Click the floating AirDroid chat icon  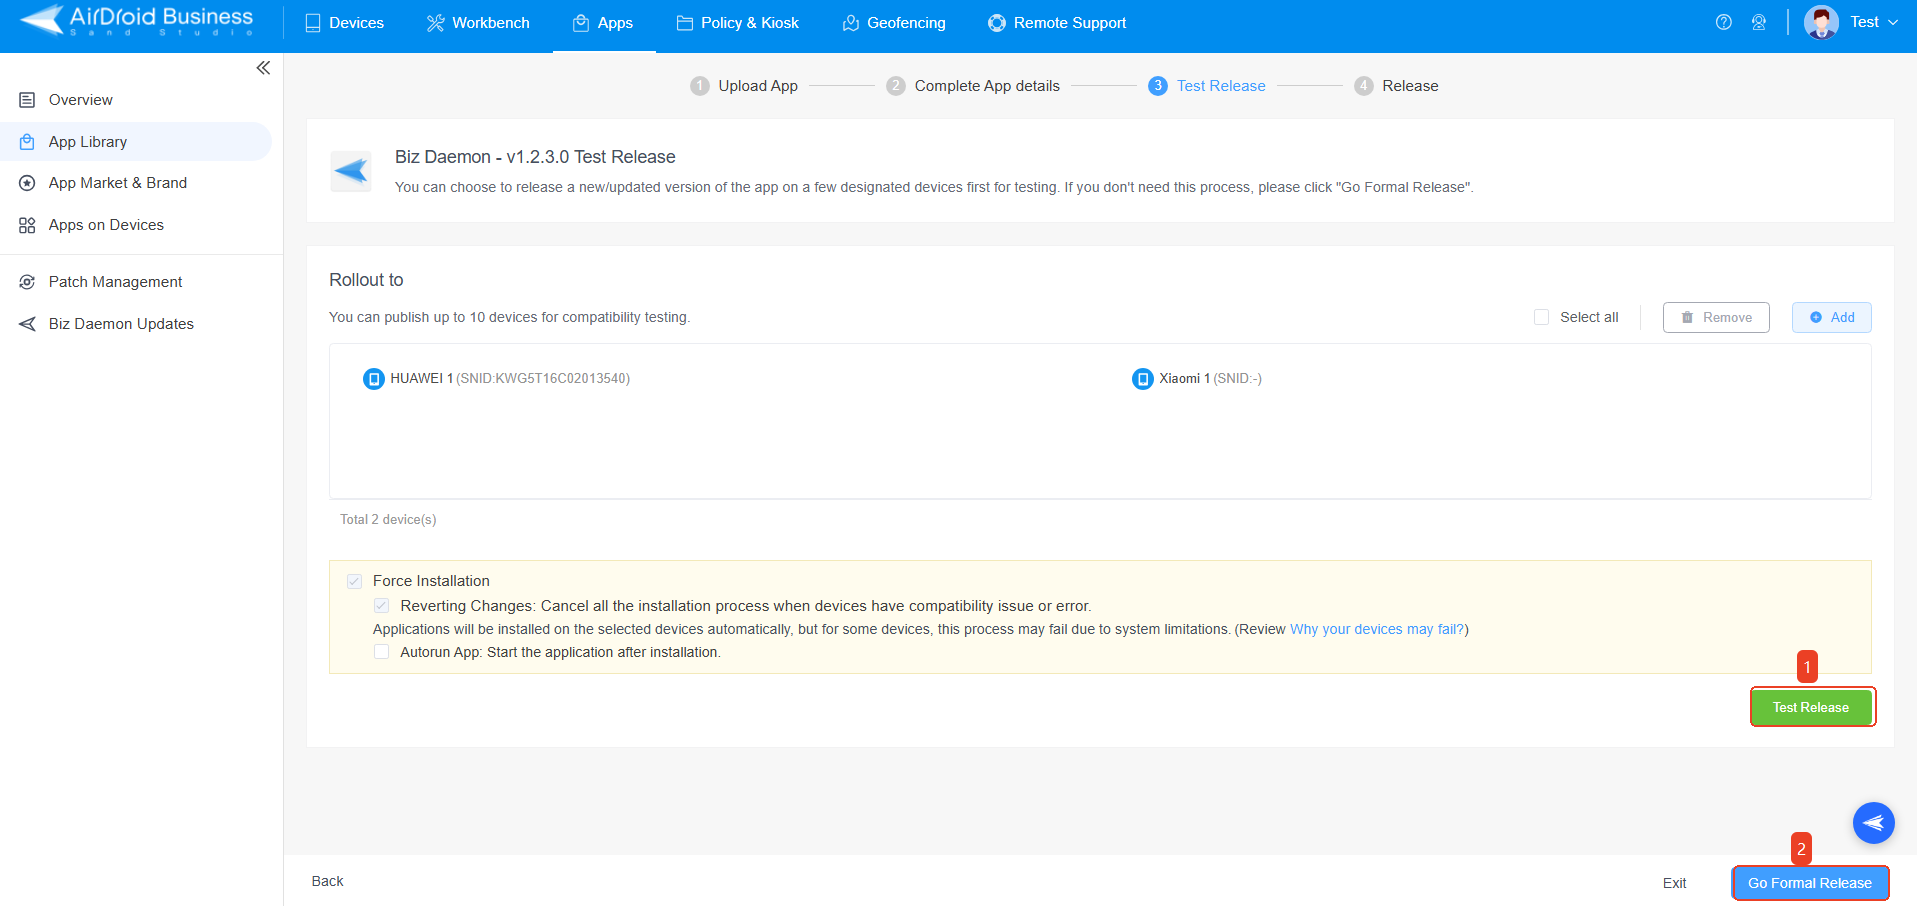[x=1873, y=822]
